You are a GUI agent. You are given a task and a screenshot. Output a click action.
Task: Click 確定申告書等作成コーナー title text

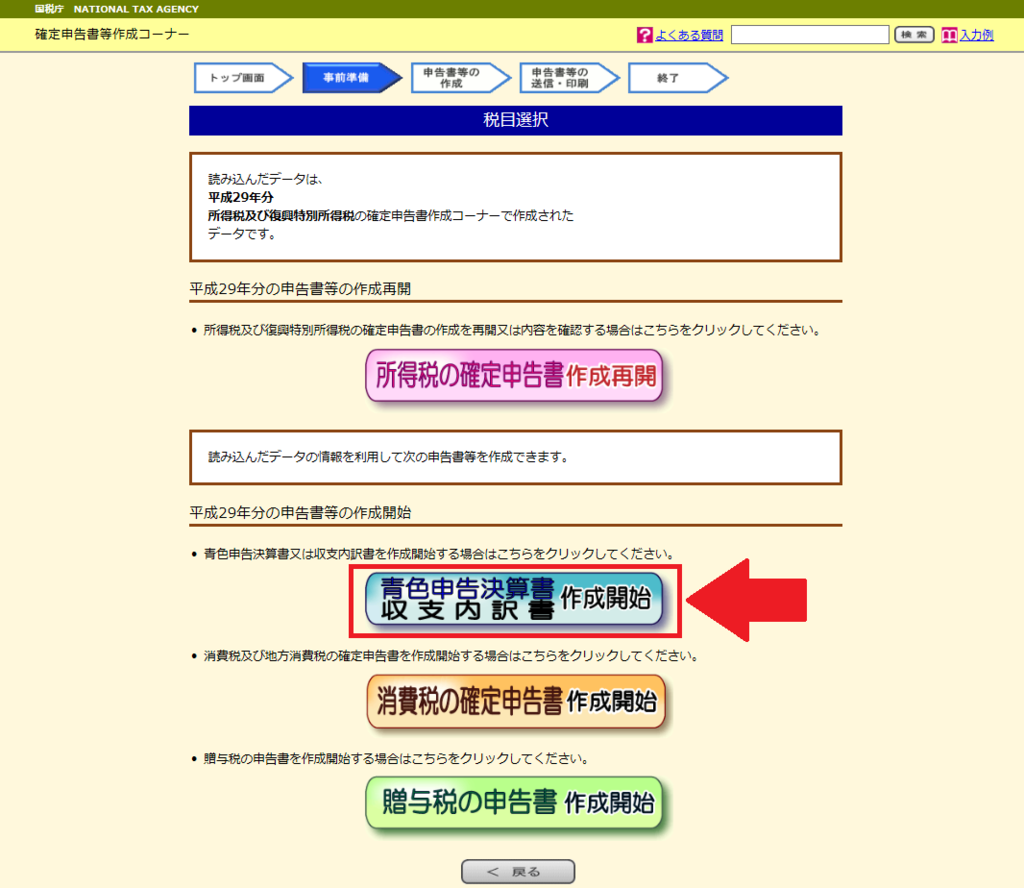(x=112, y=34)
